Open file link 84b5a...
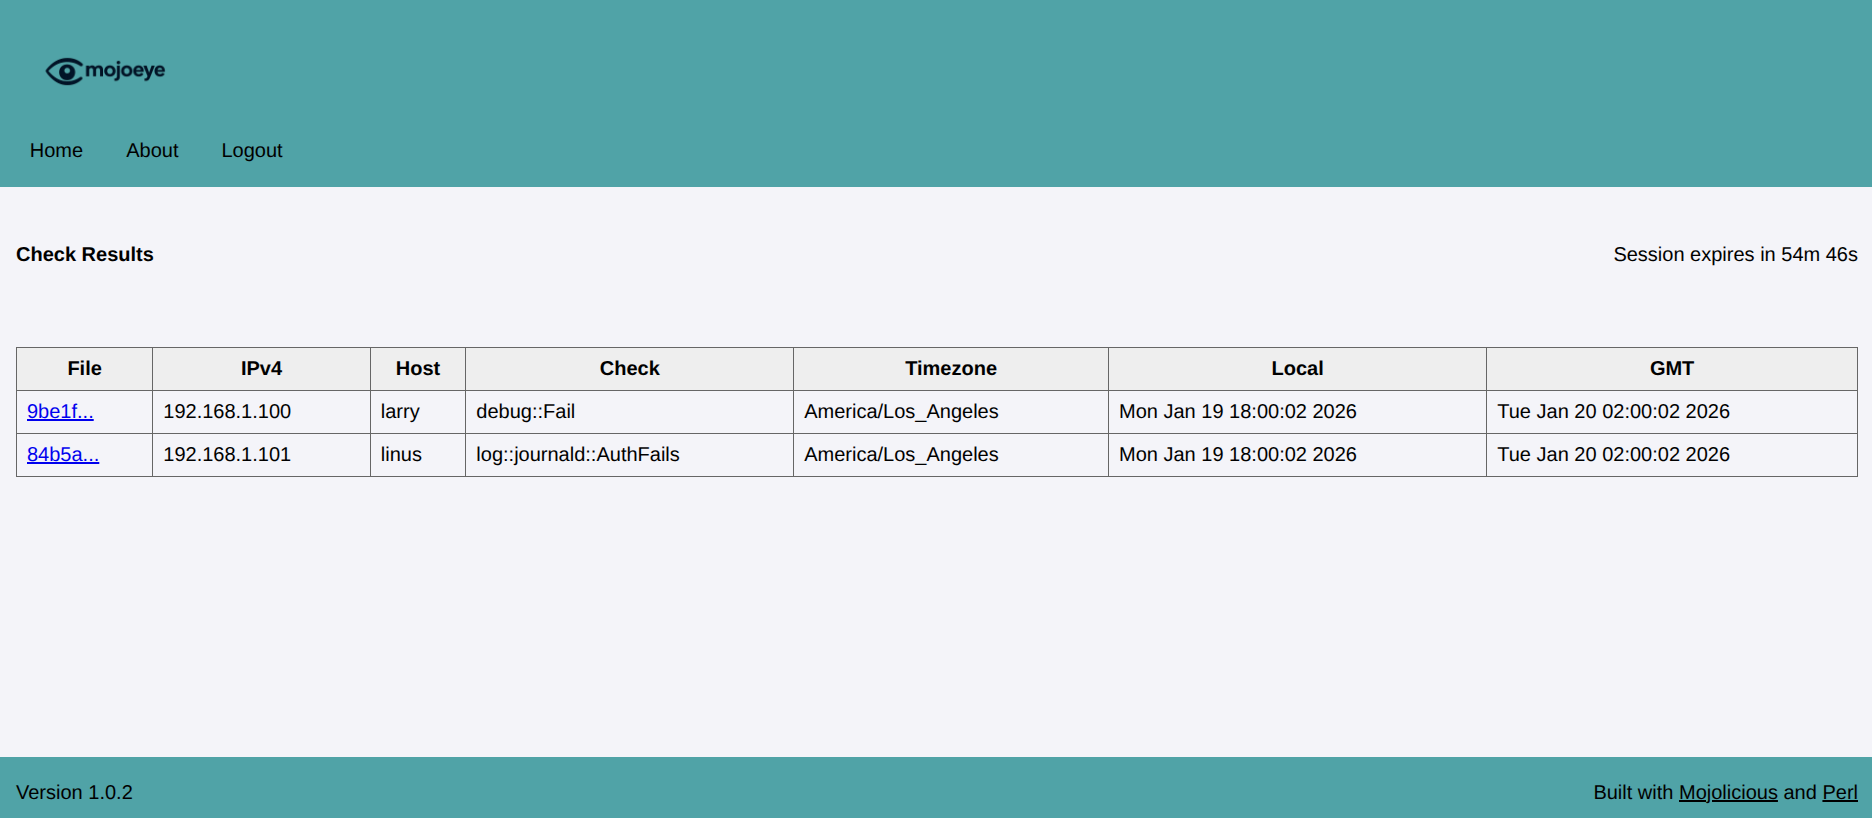The image size is (1872, 818). tap(63, 454)
